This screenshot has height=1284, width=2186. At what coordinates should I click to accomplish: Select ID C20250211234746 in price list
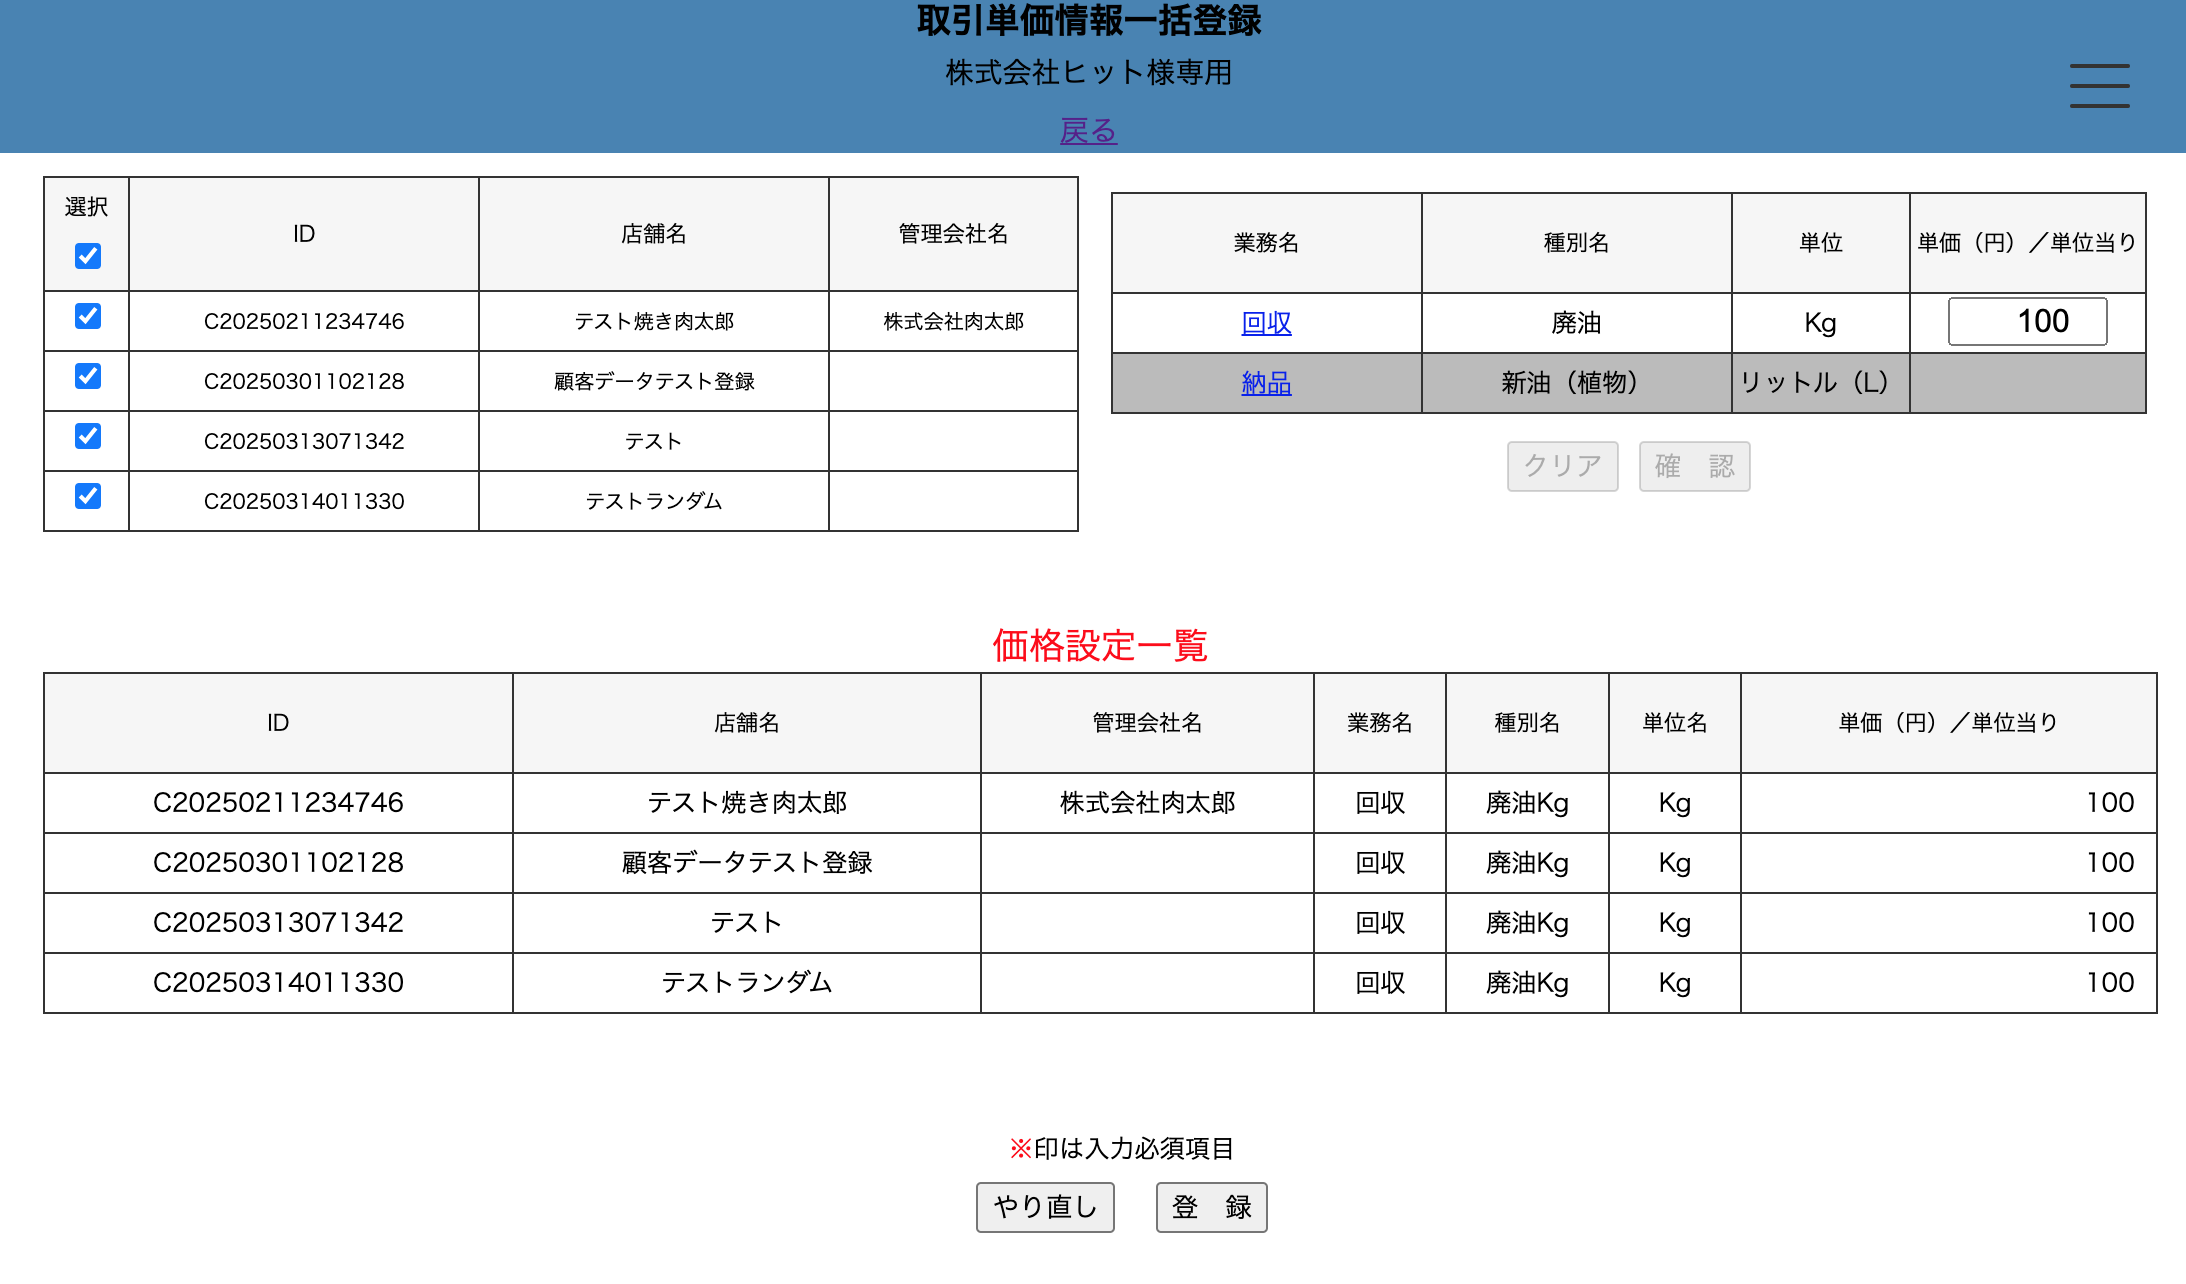coord(278,803)
